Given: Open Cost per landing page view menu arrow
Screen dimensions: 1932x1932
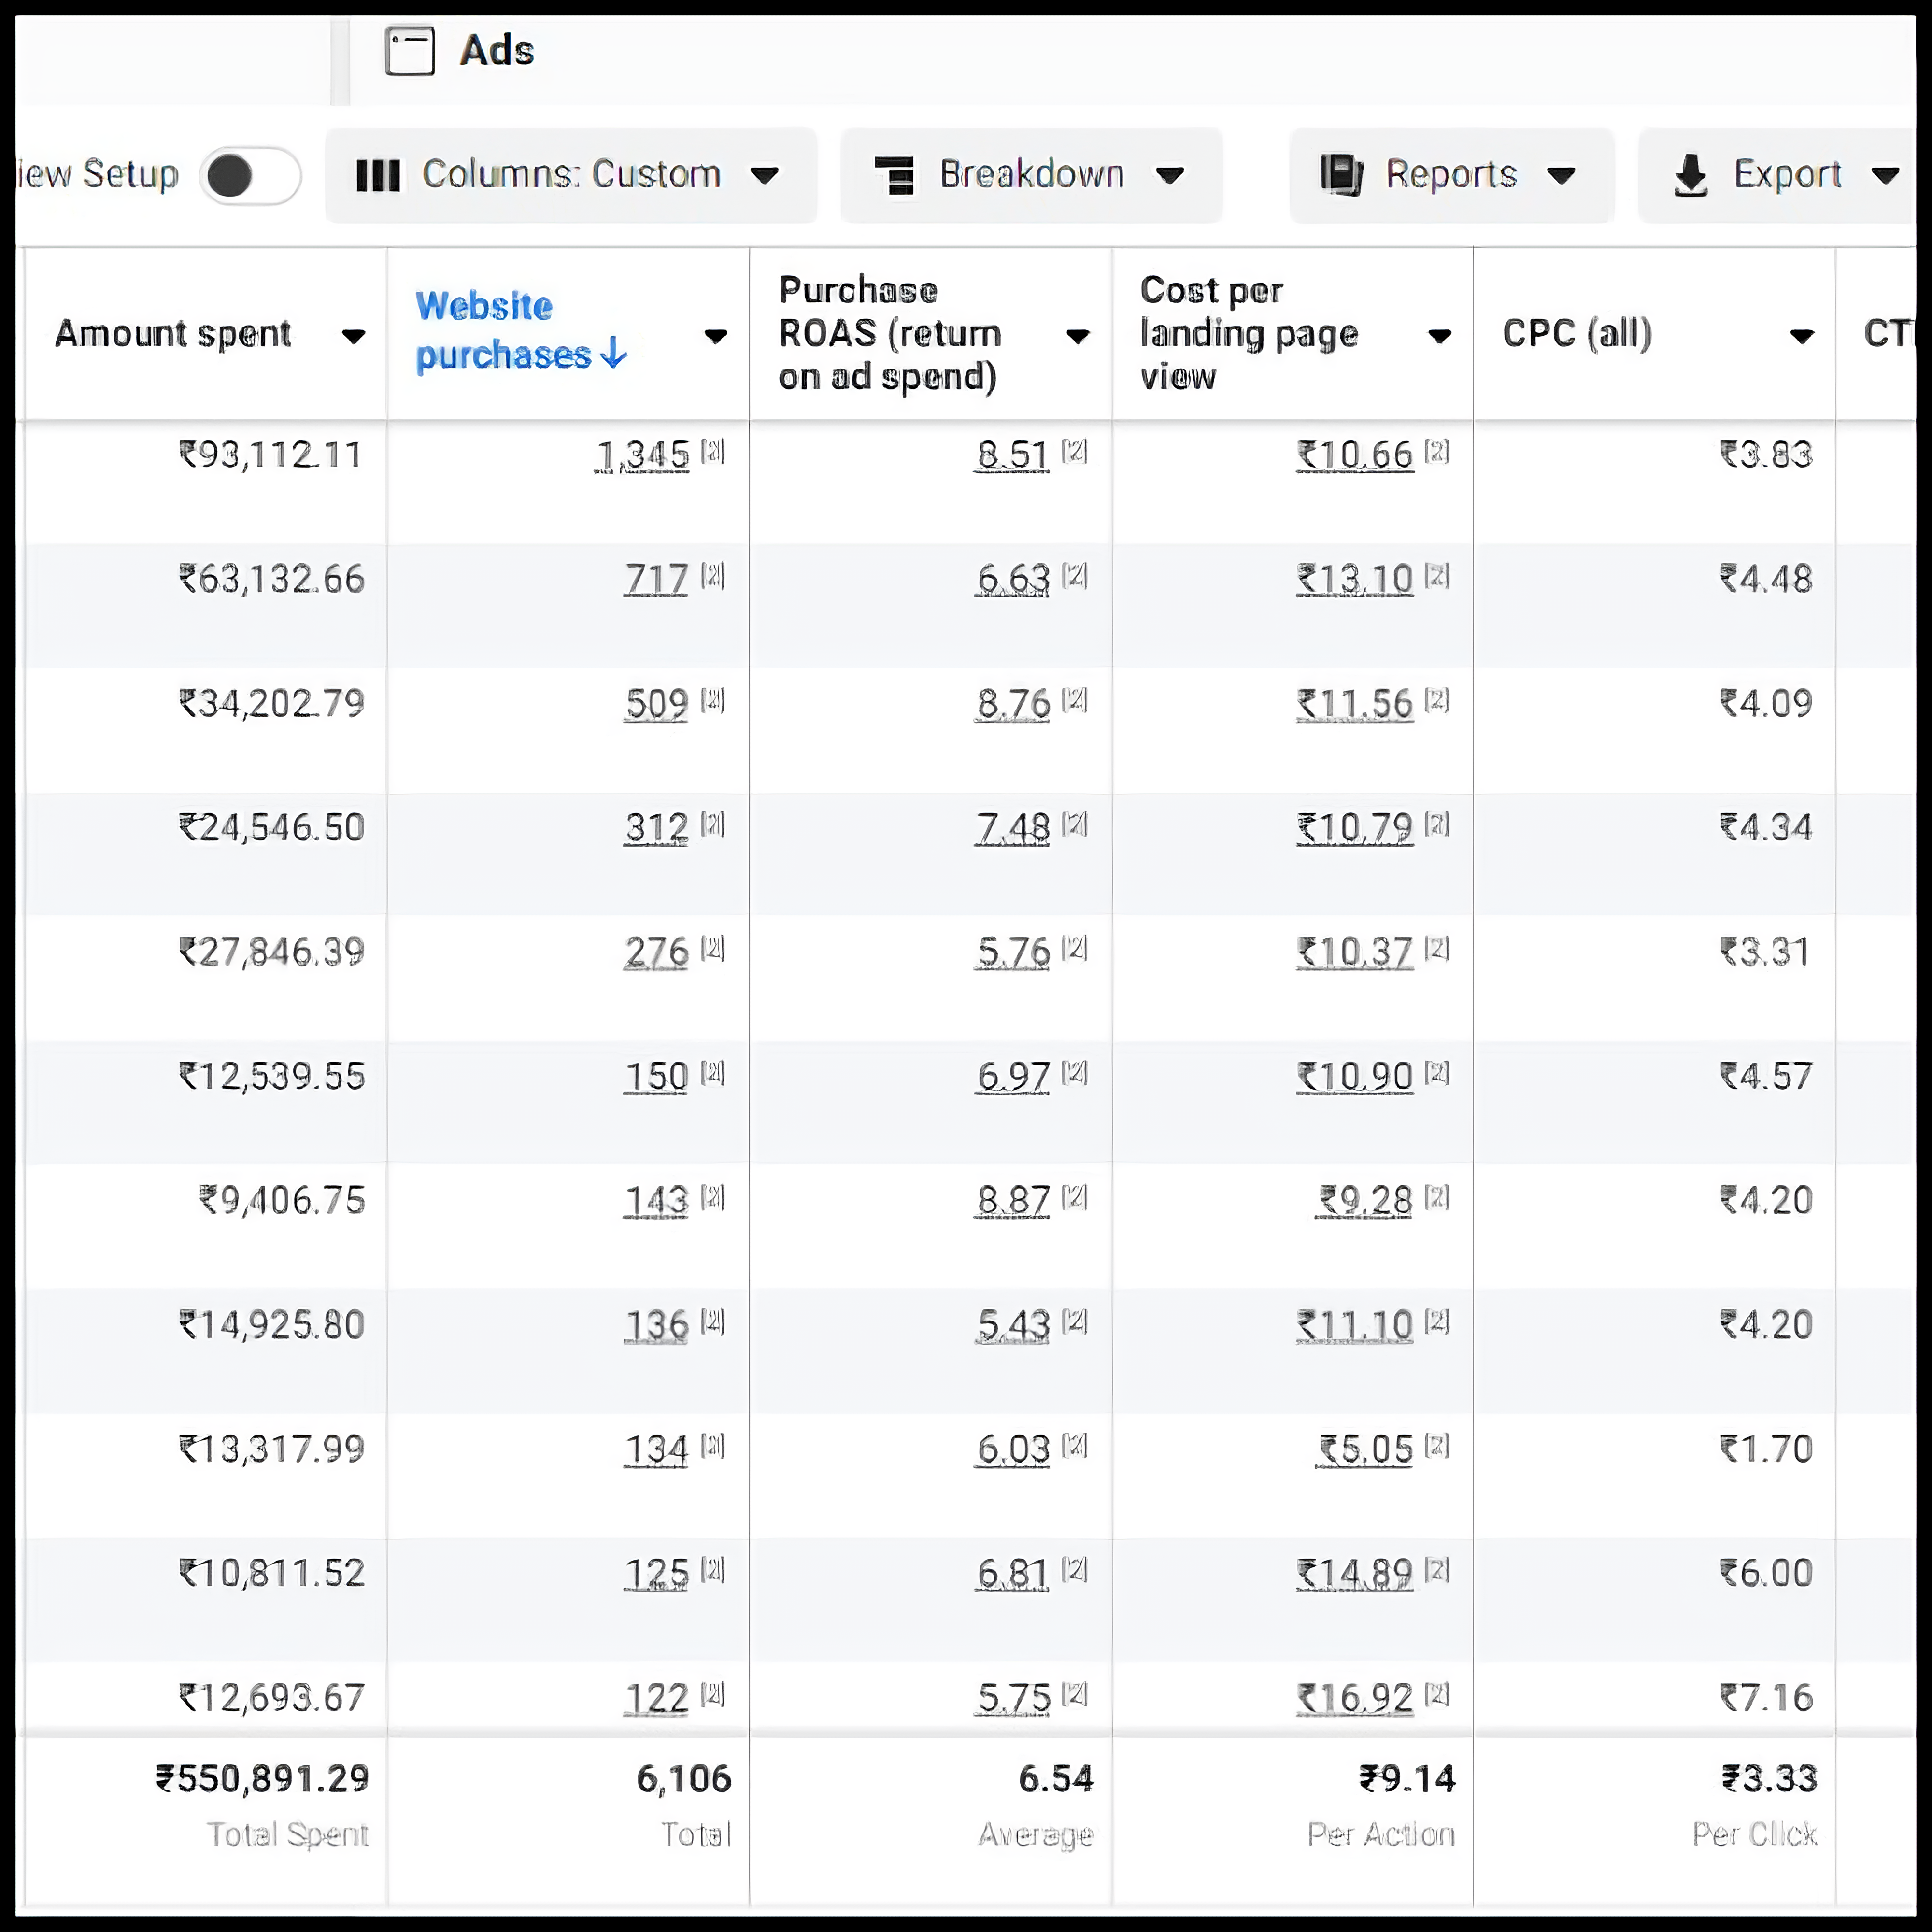Looking at the screenshot, I should pos(1439,336).
